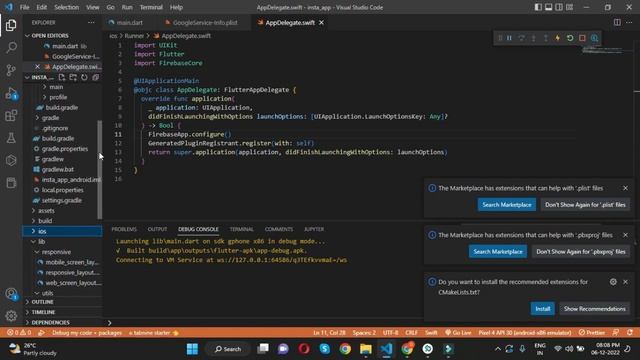Click Show Recommendations button
Screen dimensions: 640x360
click(x=594, y=309)
